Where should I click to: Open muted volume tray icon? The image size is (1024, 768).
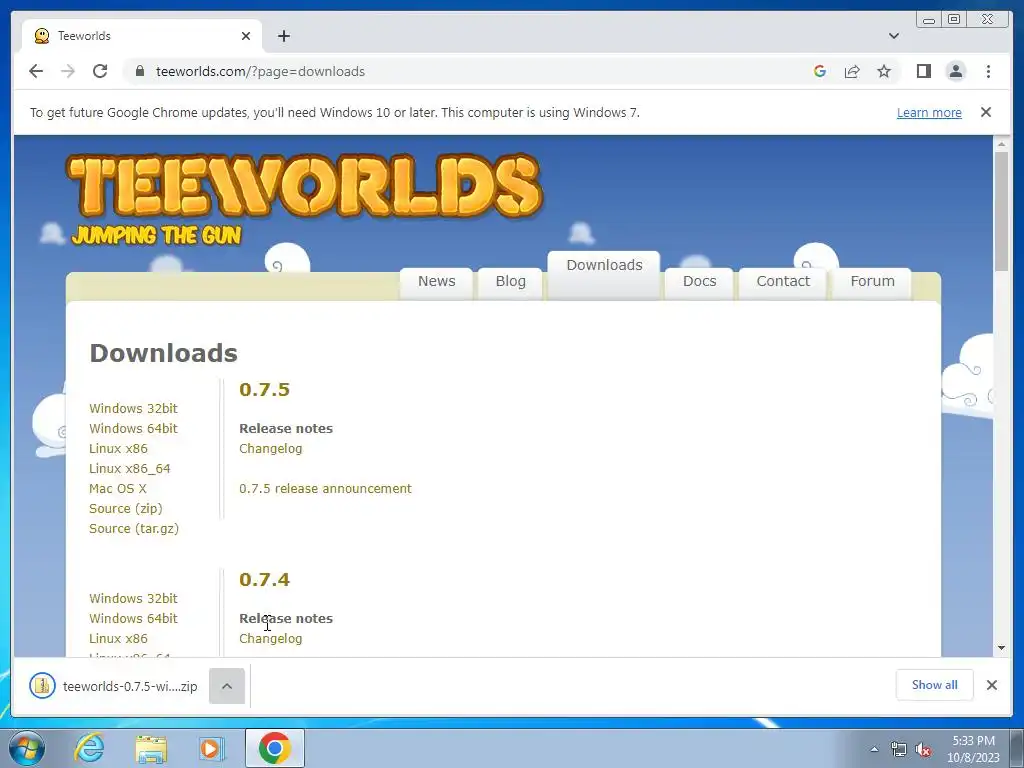923,749
